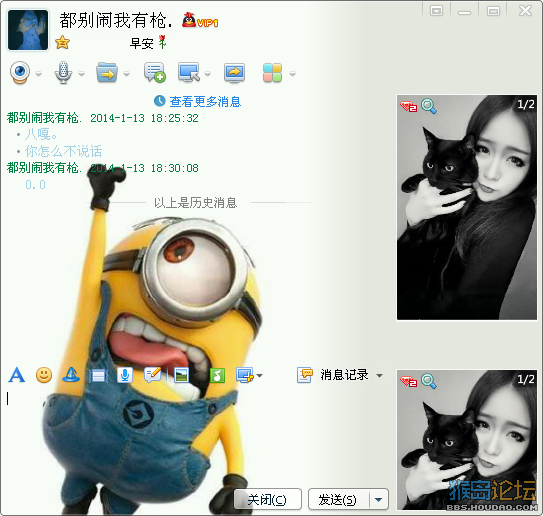This screenshot has height=516, width=543.
Task: Create discussion group with chat plus icon
Action: pos(154,72)
